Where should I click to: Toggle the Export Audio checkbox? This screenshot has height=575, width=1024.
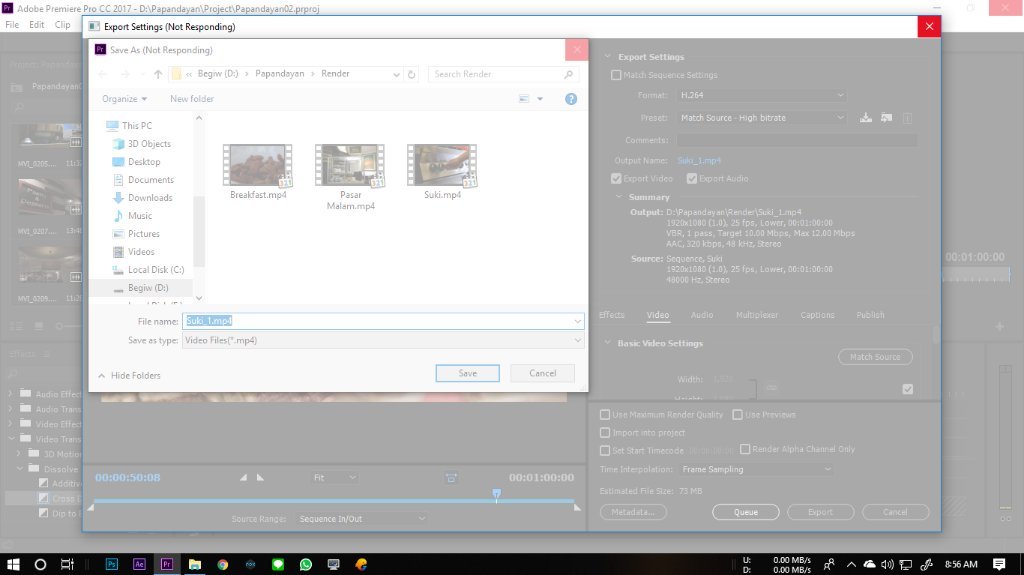pyautogui.click(x=692, y=179)
